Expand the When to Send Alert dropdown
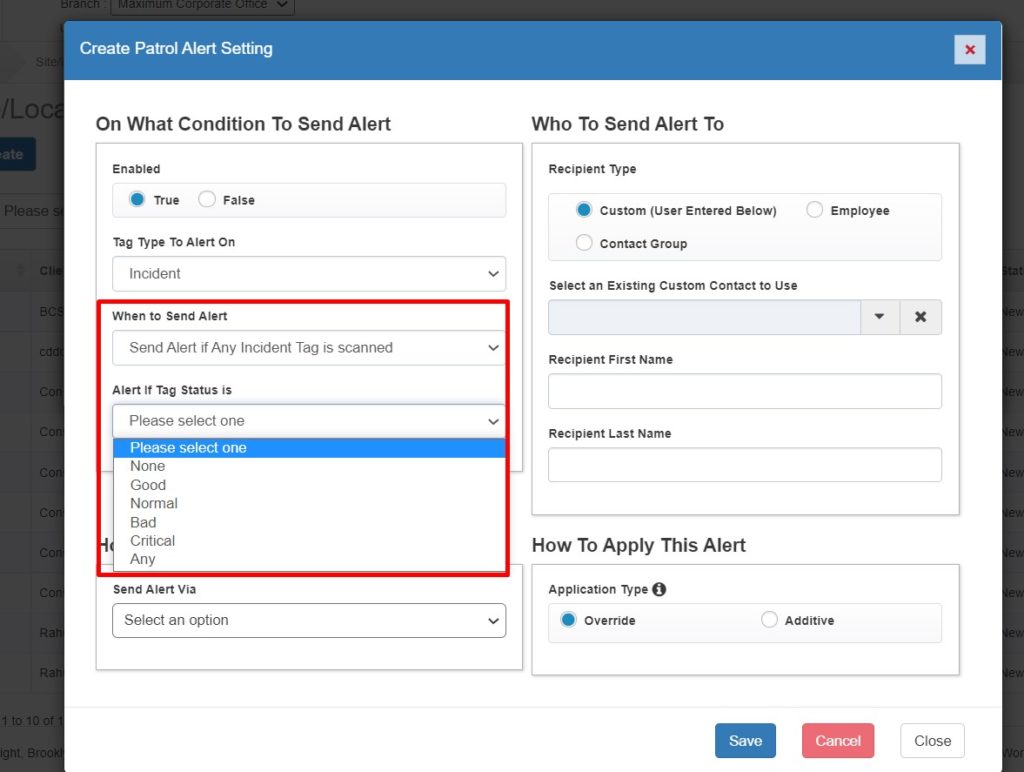The width and height of the screenshot is (1024, 772). pos(308,348)
